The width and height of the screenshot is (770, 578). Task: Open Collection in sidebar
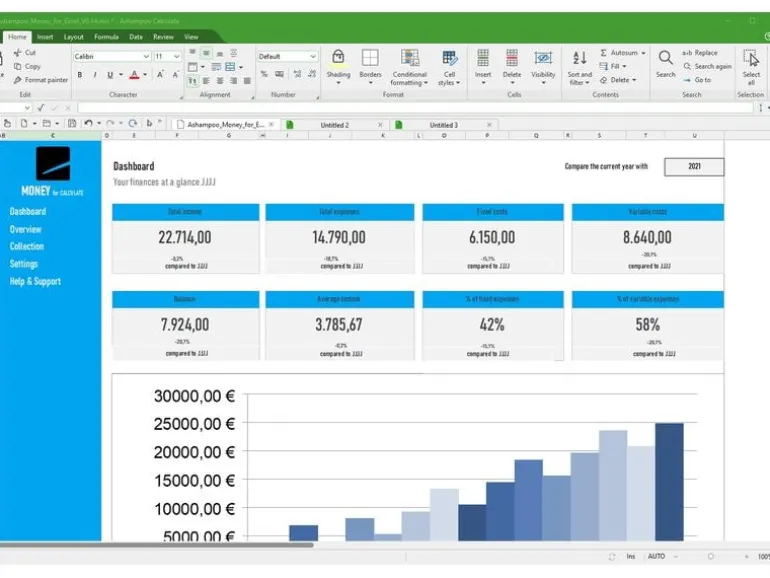tap(27, 247)
